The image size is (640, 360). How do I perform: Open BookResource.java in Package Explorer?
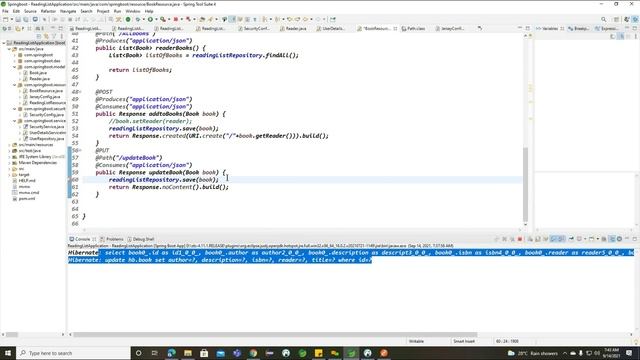(x=46, y=91)
